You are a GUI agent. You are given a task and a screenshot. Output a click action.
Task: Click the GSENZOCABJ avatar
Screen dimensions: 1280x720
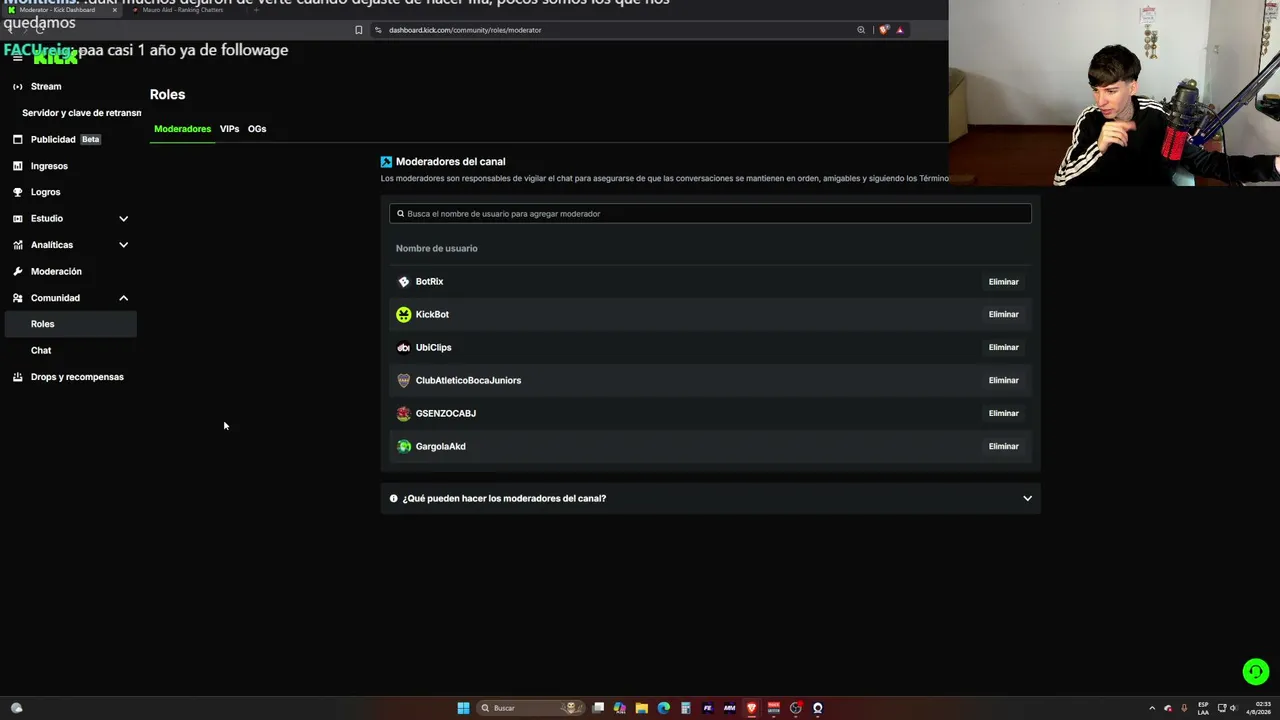404,414
